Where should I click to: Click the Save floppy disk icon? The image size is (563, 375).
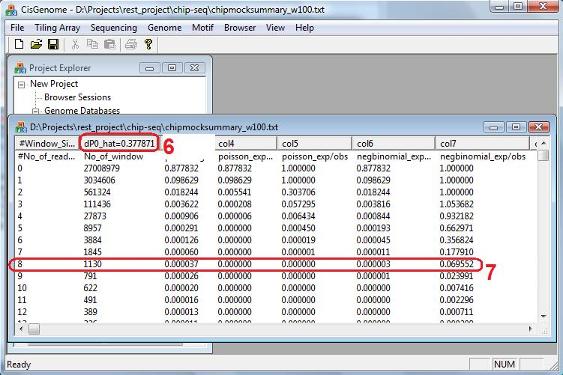click(x=53, y=45)
